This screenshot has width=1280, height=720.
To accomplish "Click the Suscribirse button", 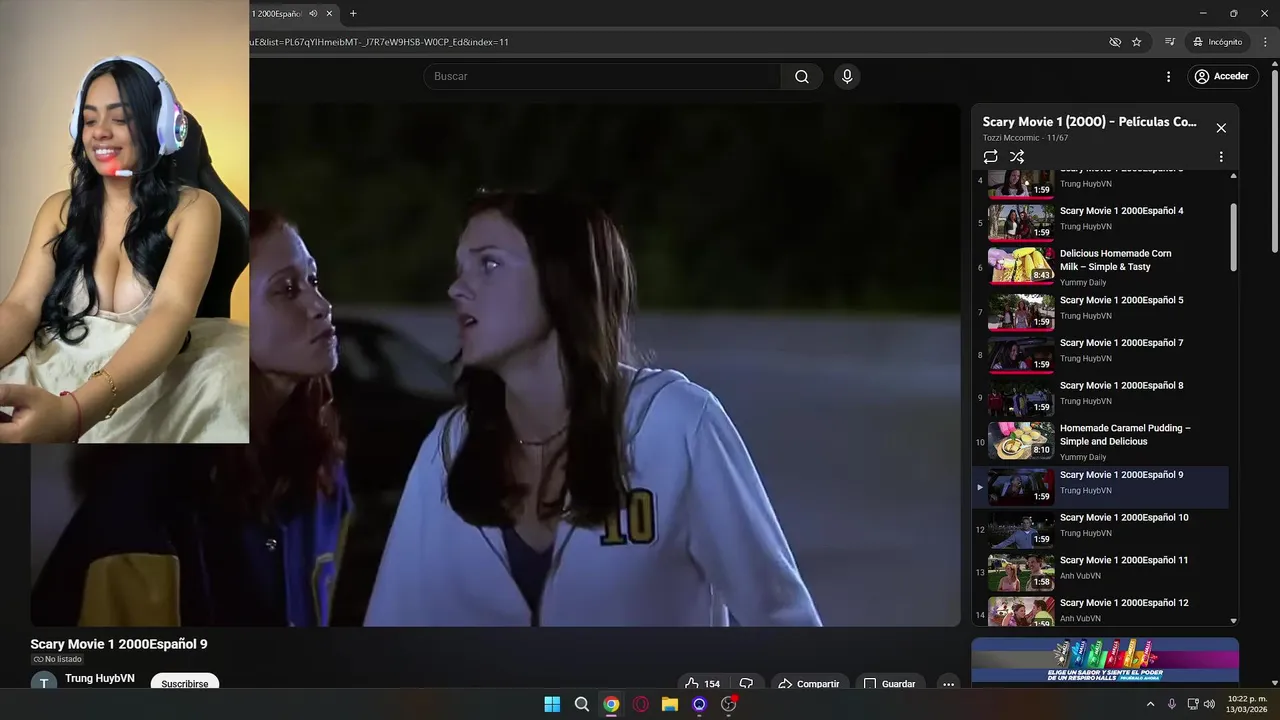I will click(185, 683).
